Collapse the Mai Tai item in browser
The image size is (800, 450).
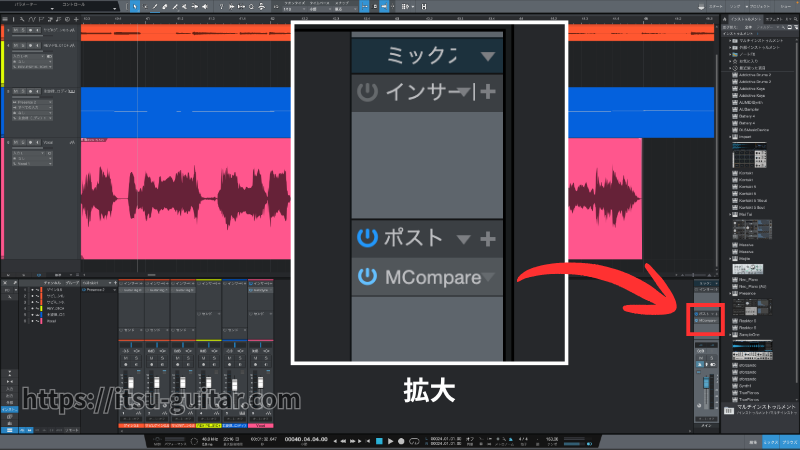point(731,215)
